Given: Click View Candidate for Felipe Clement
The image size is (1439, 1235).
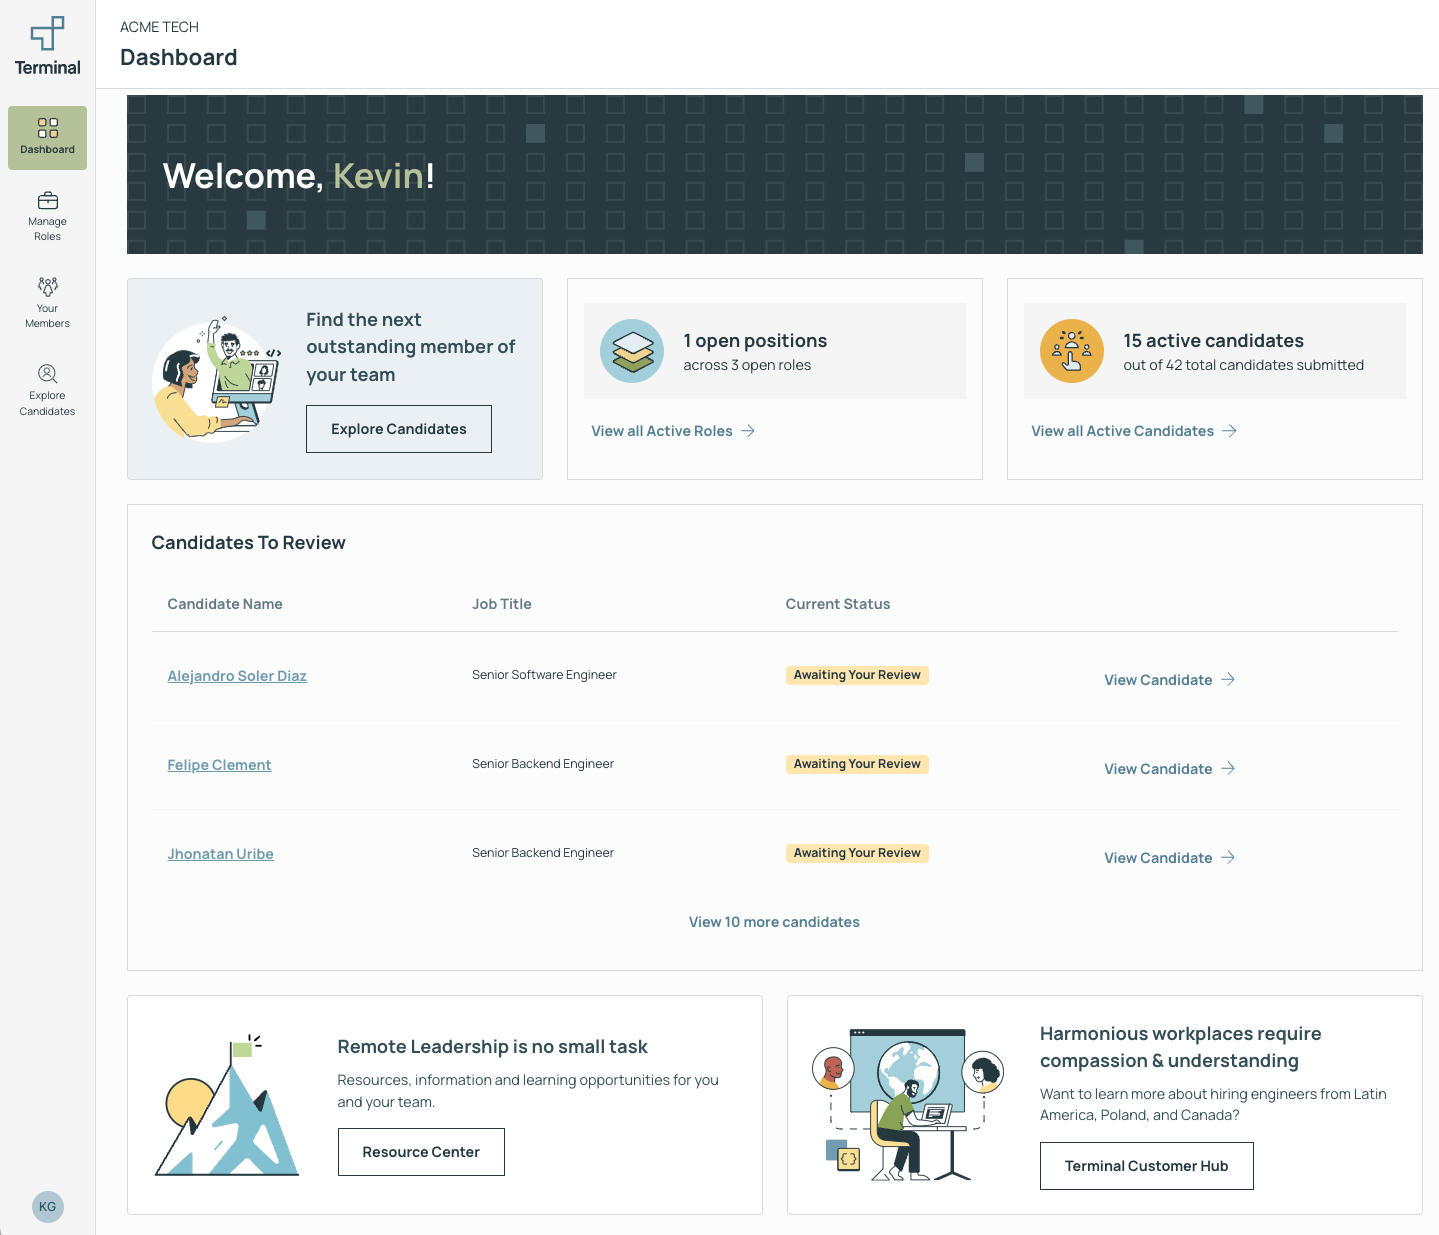Looking at the screenshot, I should click(x=1158, y=768).
